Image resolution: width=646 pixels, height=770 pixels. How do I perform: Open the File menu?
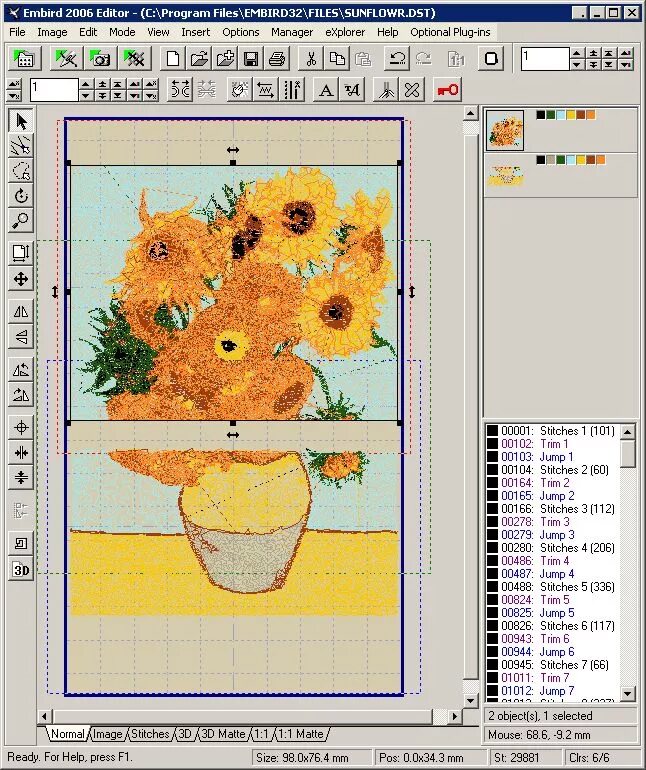(x=17, y=32)
